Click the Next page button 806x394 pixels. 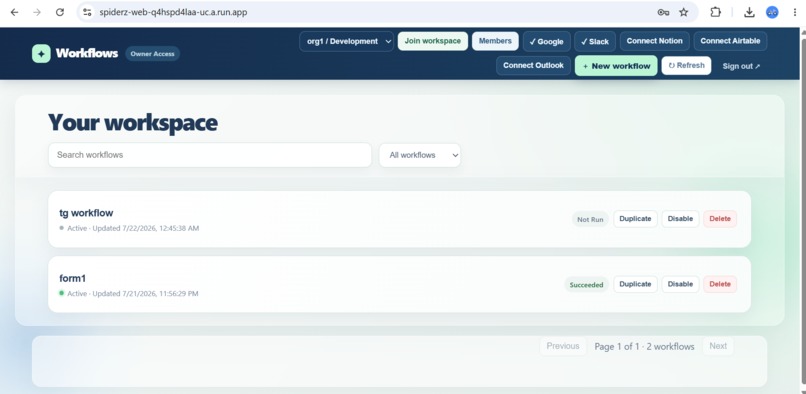point(718,346)
